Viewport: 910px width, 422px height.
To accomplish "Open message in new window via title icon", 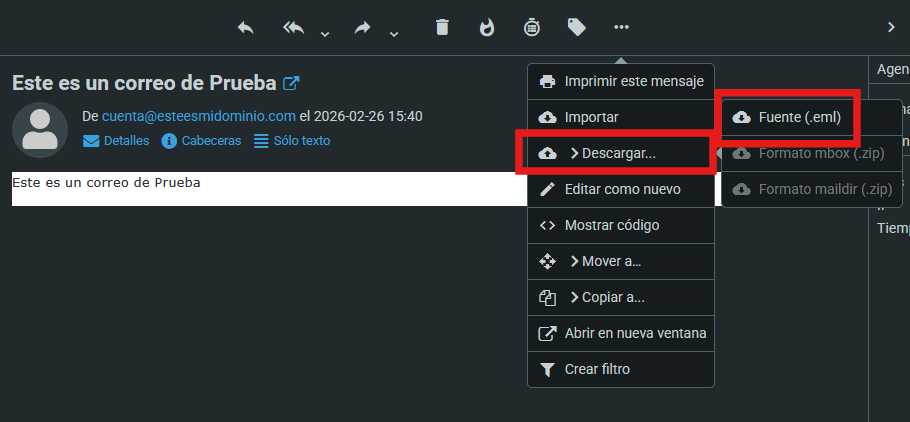I will point(291,83).
